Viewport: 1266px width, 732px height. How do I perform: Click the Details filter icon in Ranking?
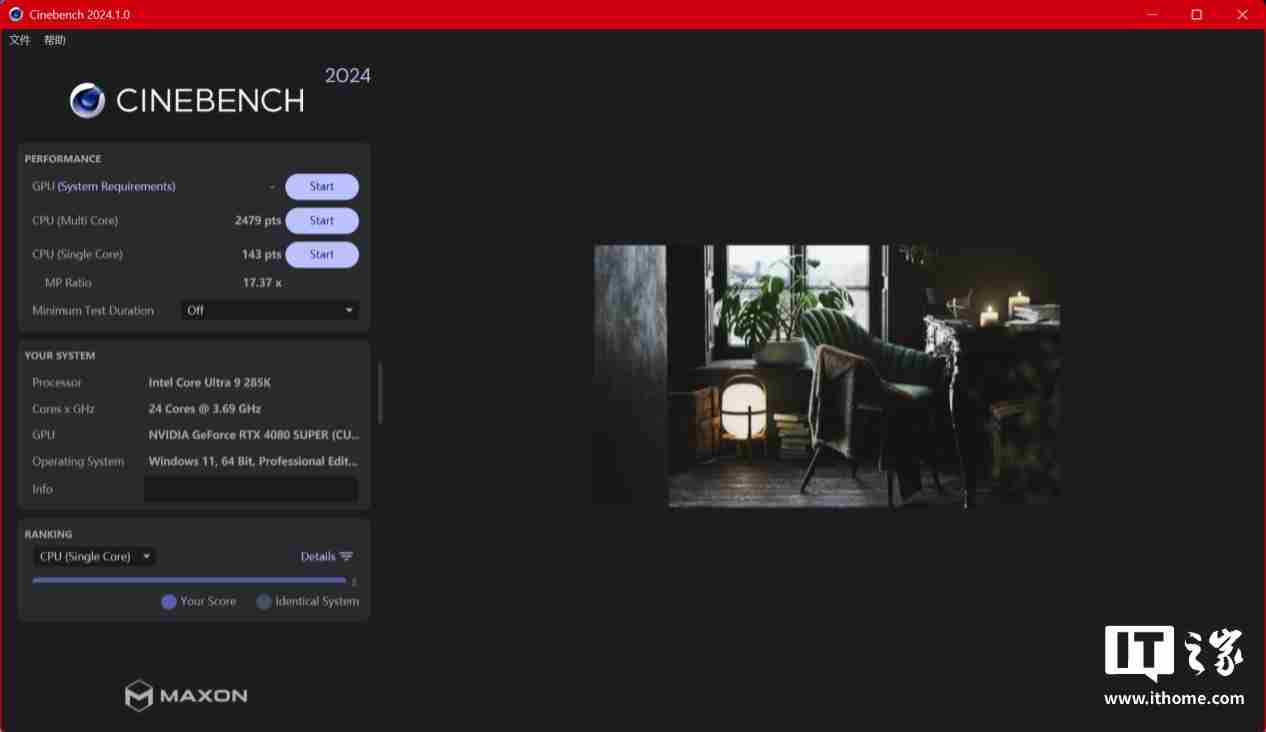coord(346,557)
